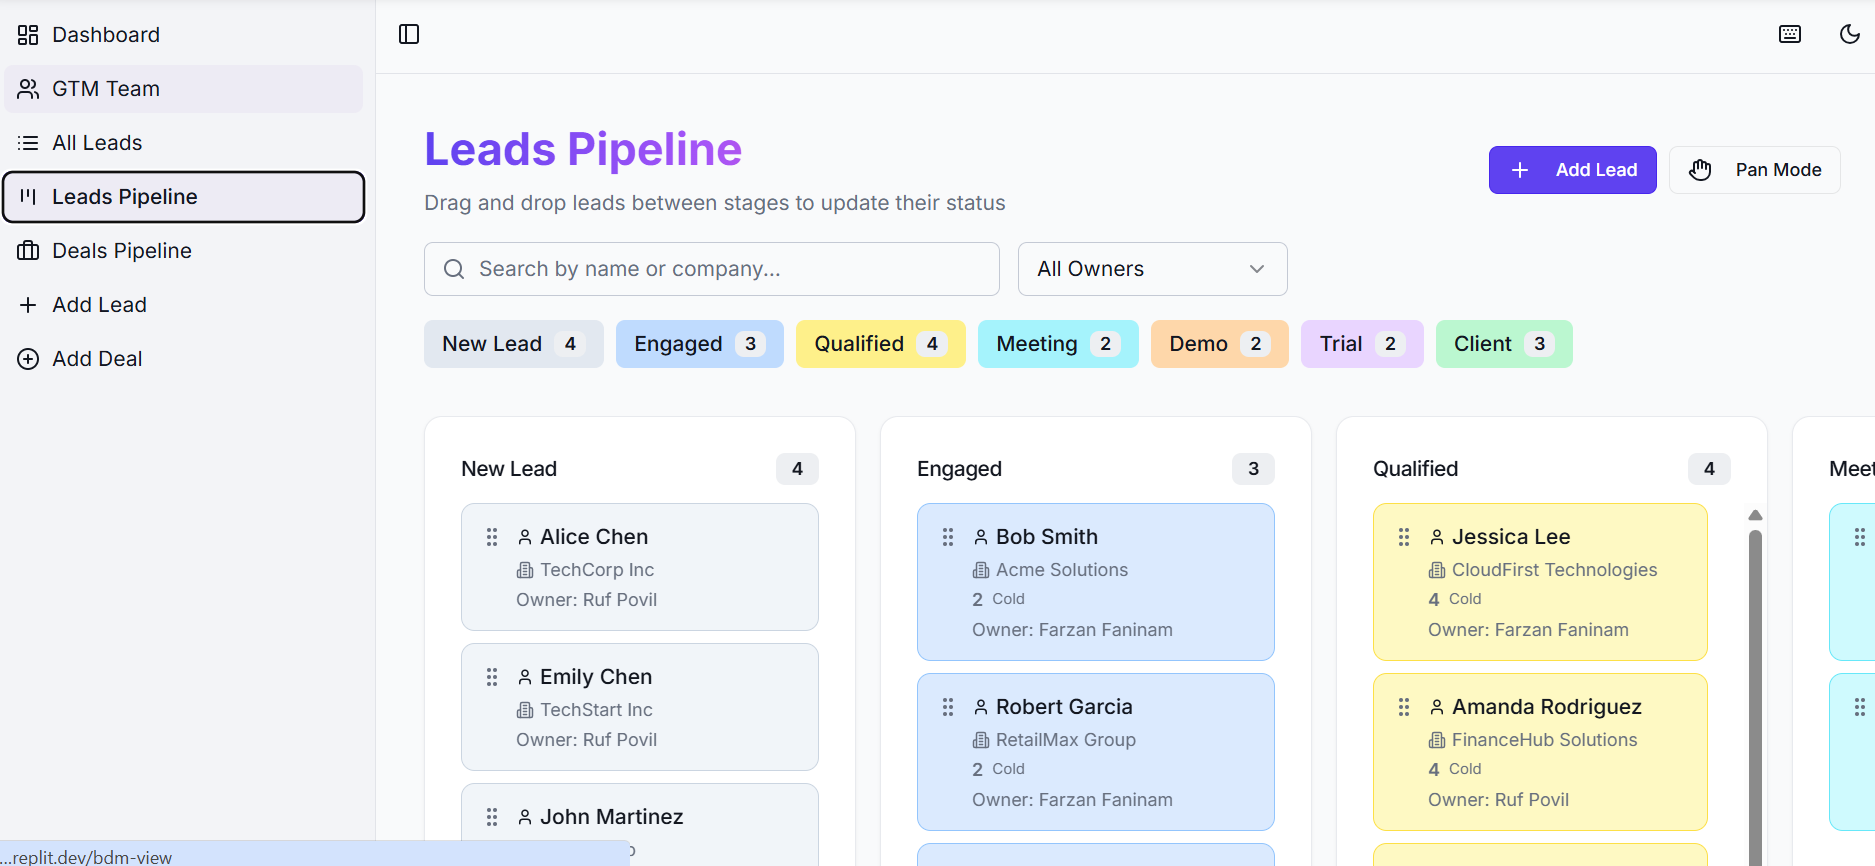Click Deals Pipeline briefcase icon
Viewport: 1875px width, 866px height.
pyautogui.click(x=28, y=251)
